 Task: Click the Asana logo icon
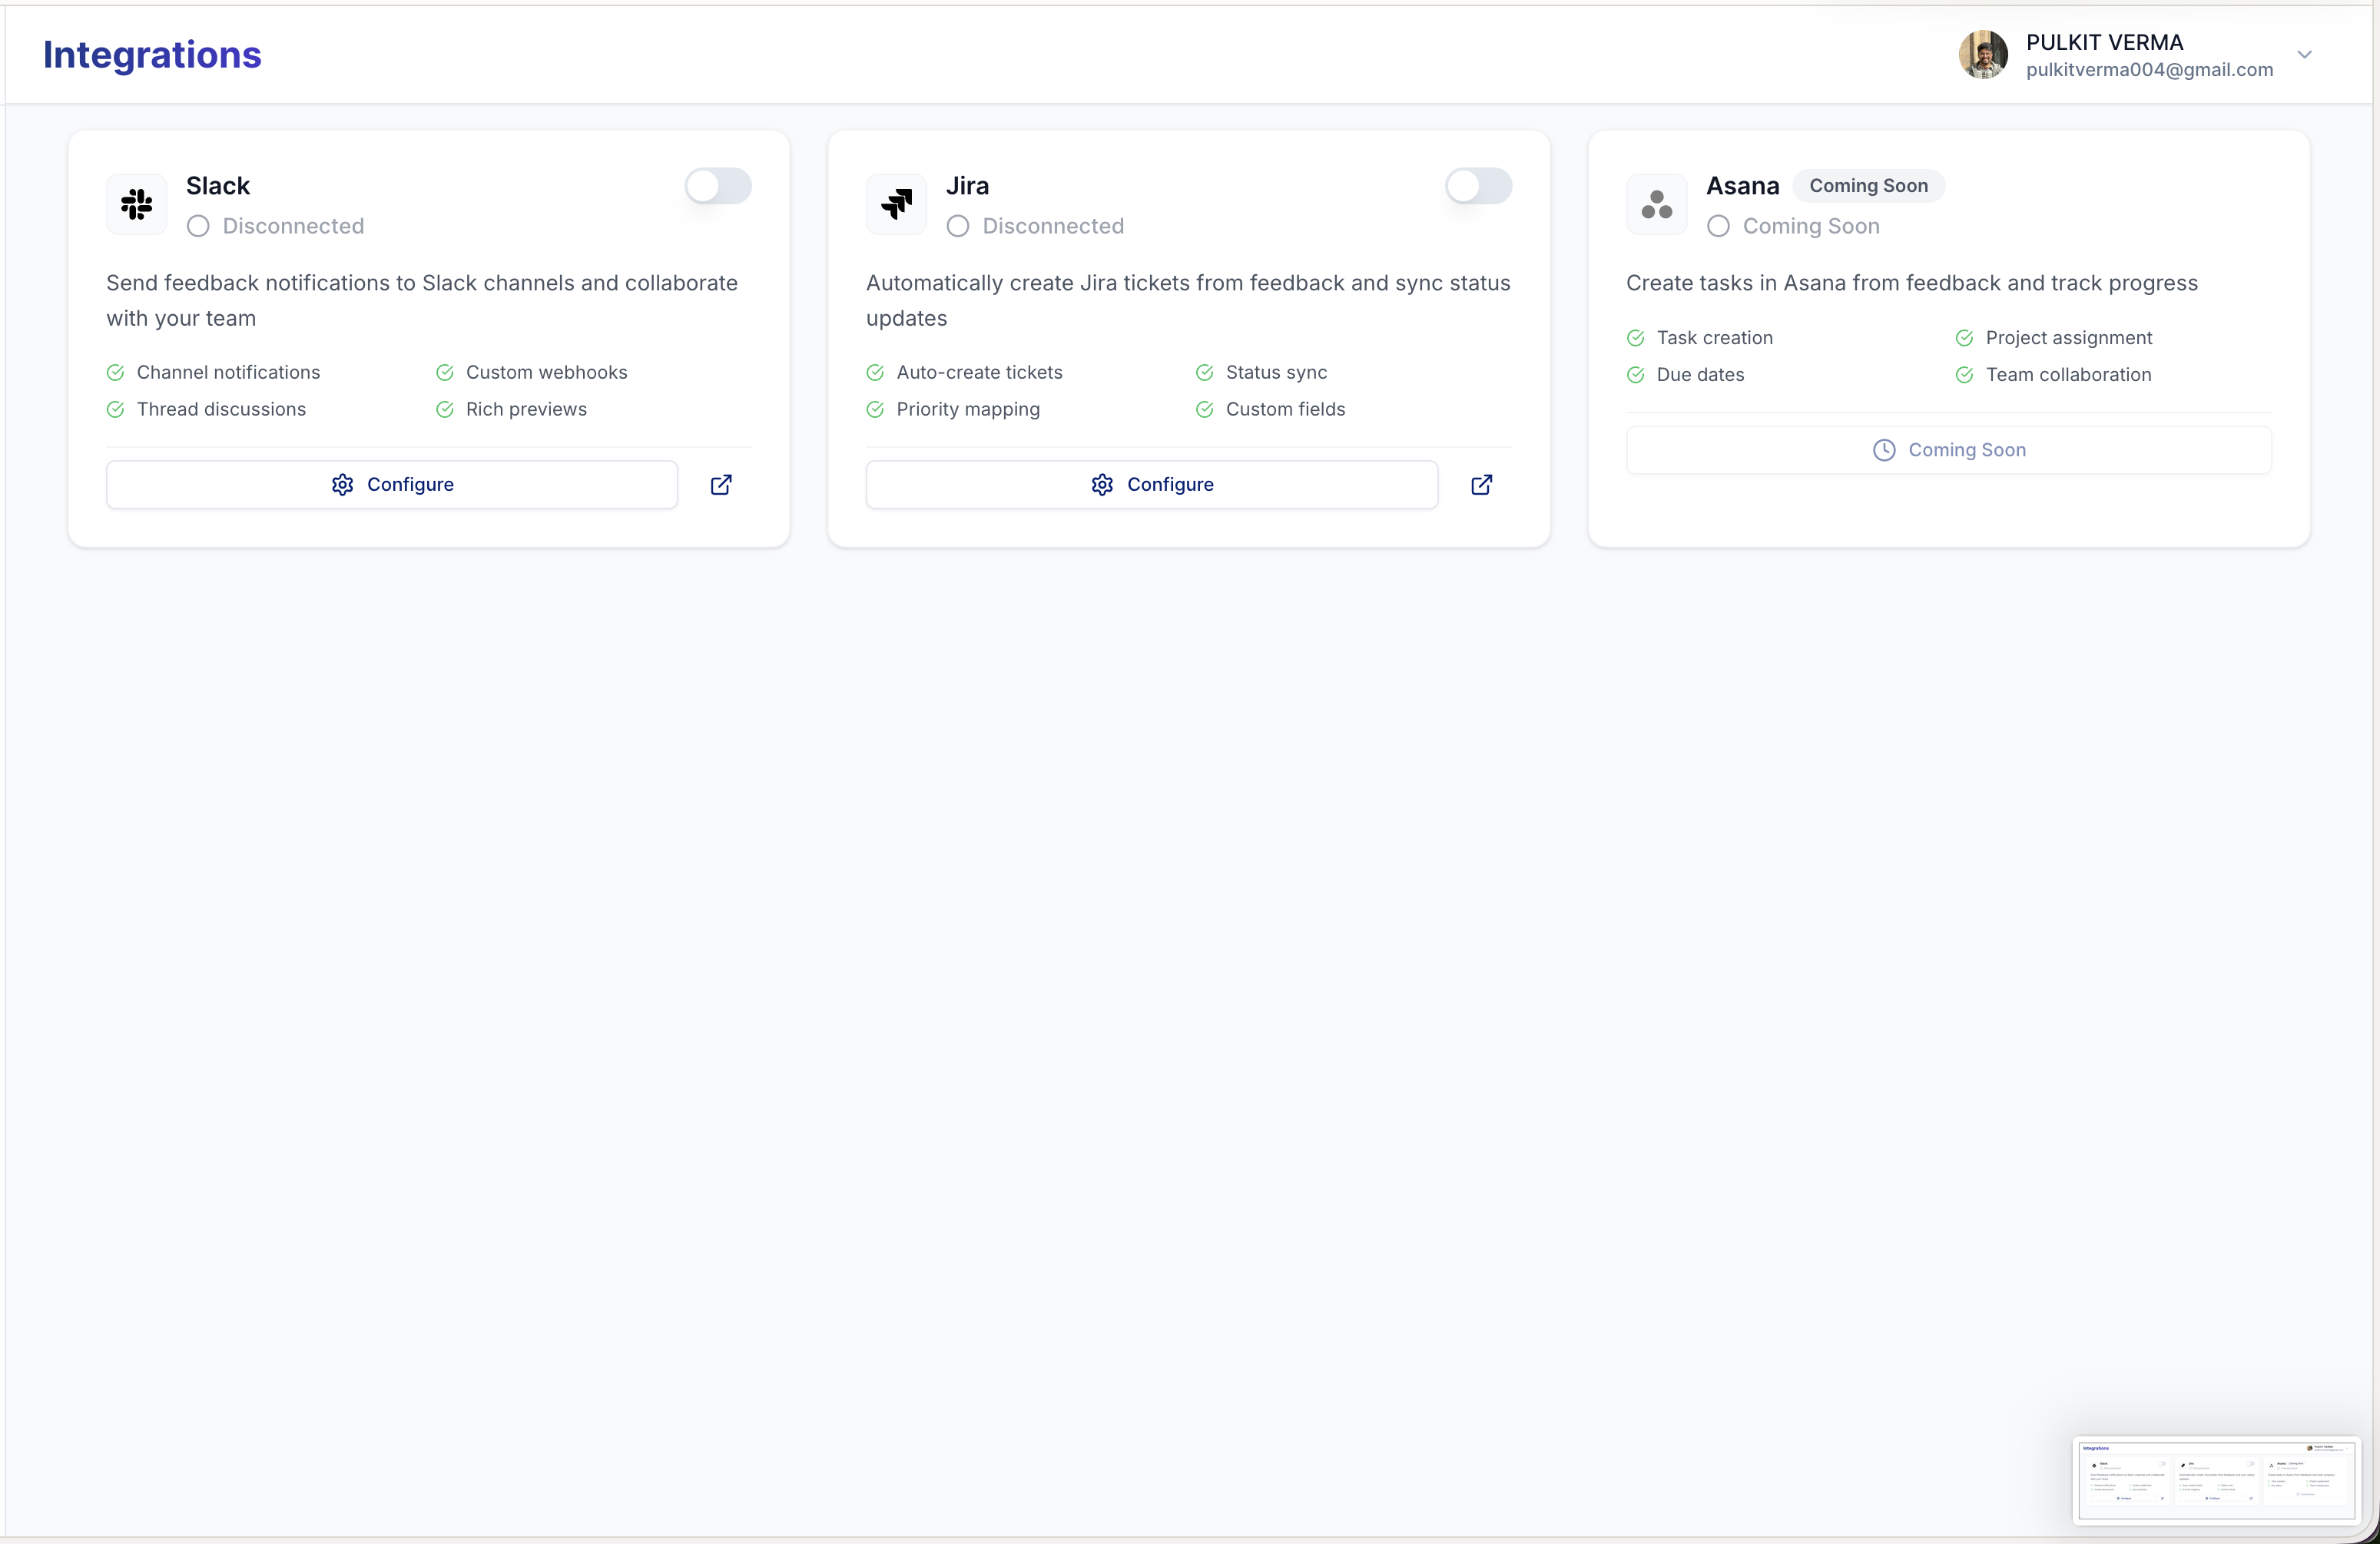[1657, 205]
